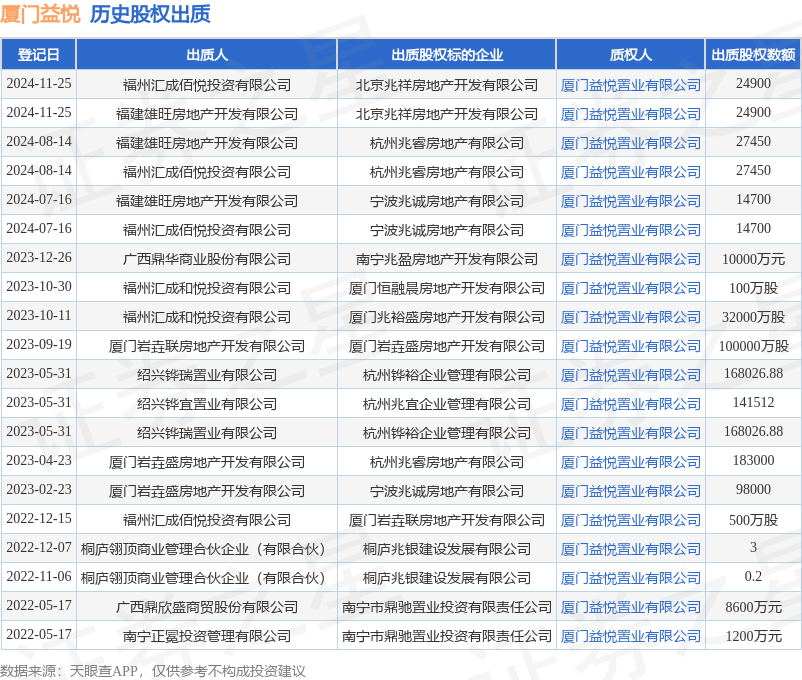Select 厦门岩垚联房地产开发有限公司 in the 2022-12-15 row

[x=447, y=520]
